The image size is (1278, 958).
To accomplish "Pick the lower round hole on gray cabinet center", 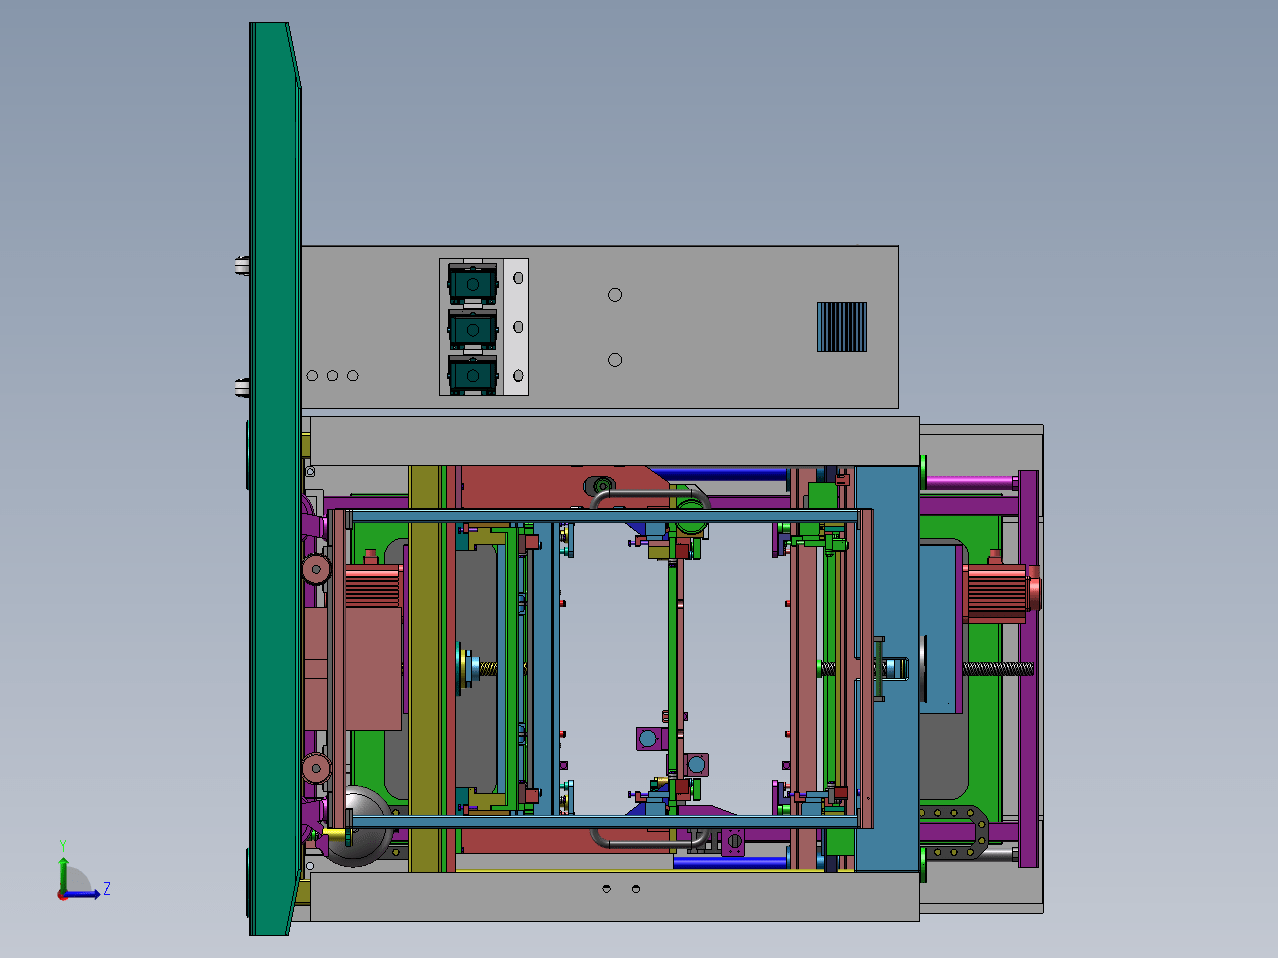I will pos(615,360).
